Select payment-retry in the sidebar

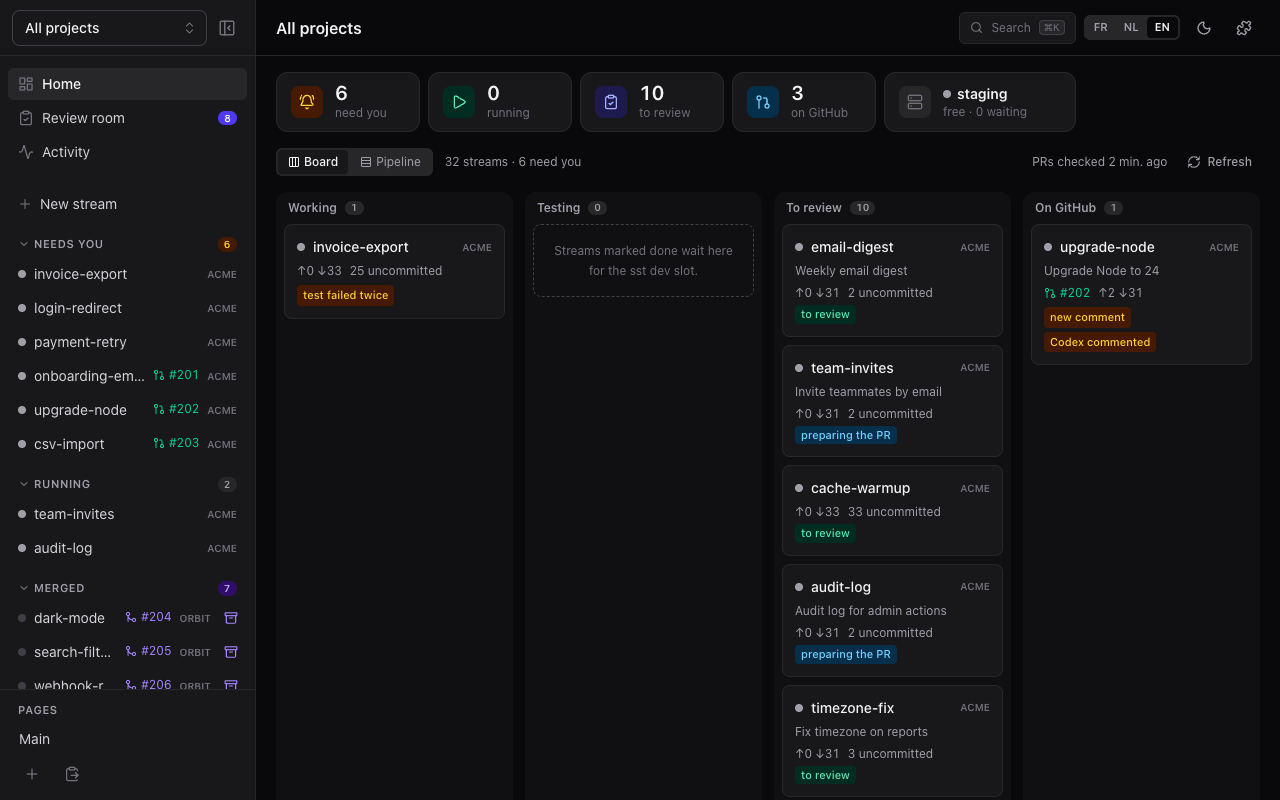(x=128, y=342)
